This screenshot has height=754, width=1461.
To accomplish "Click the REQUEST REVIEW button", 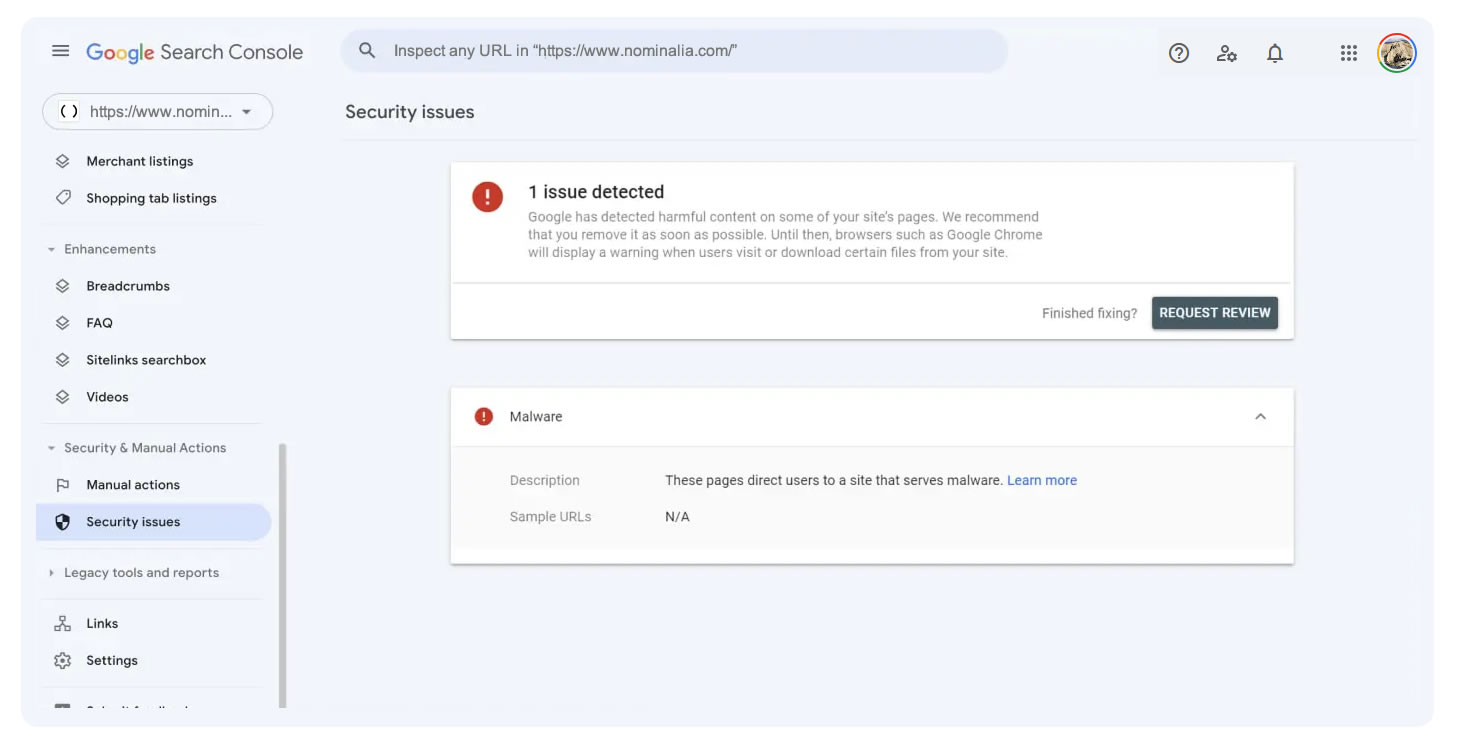I will [x=1215, y=313].
